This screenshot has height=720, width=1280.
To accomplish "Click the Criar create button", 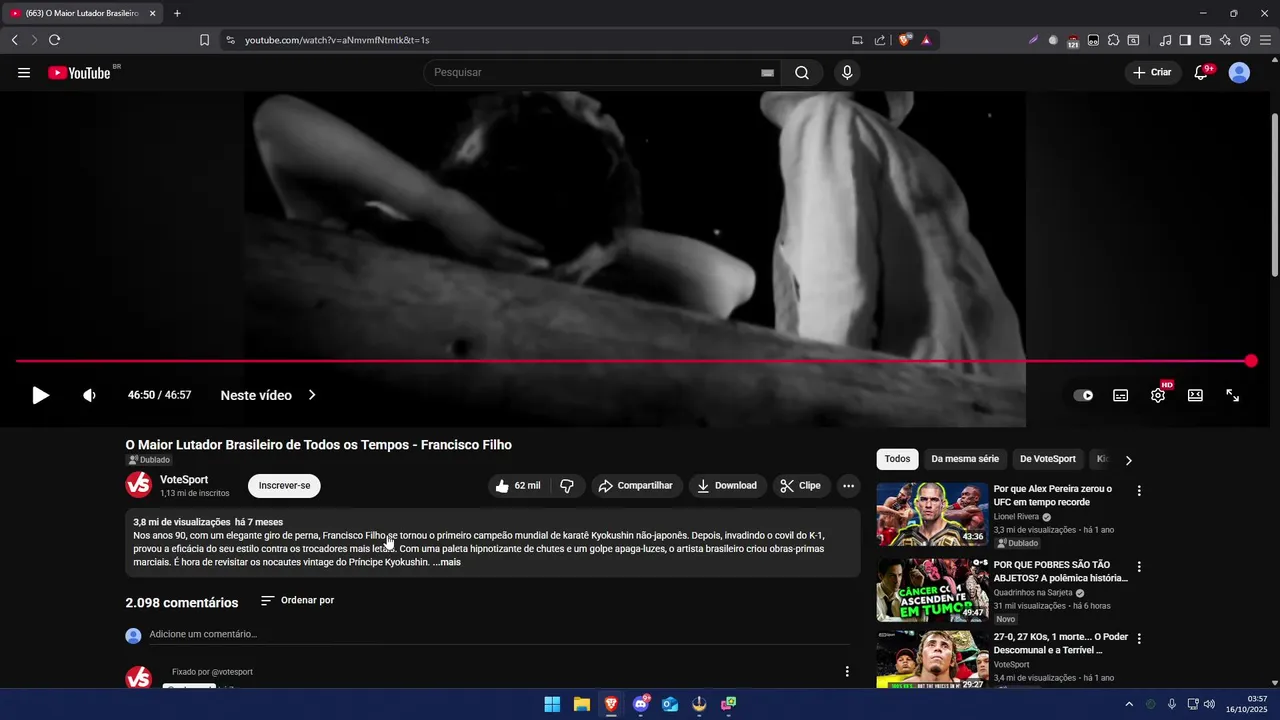I will coord(1151,73).
